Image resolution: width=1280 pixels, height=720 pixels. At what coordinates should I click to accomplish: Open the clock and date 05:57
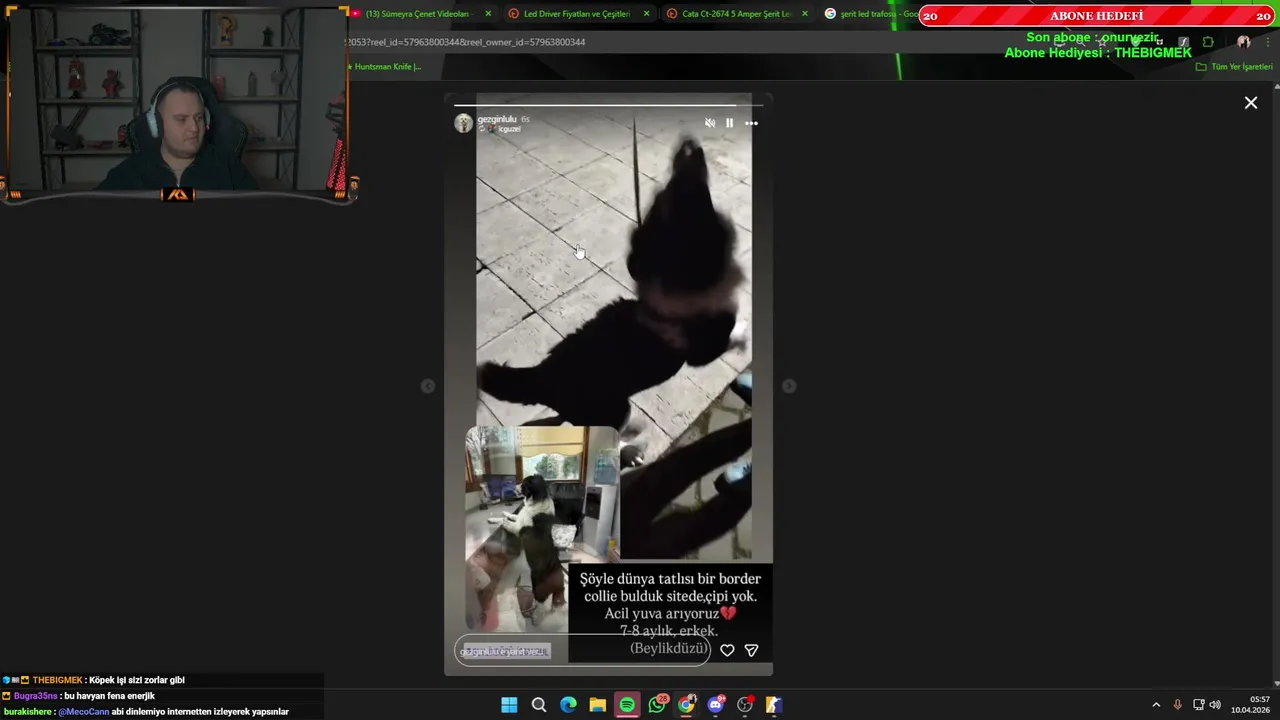coord(1250,705)
